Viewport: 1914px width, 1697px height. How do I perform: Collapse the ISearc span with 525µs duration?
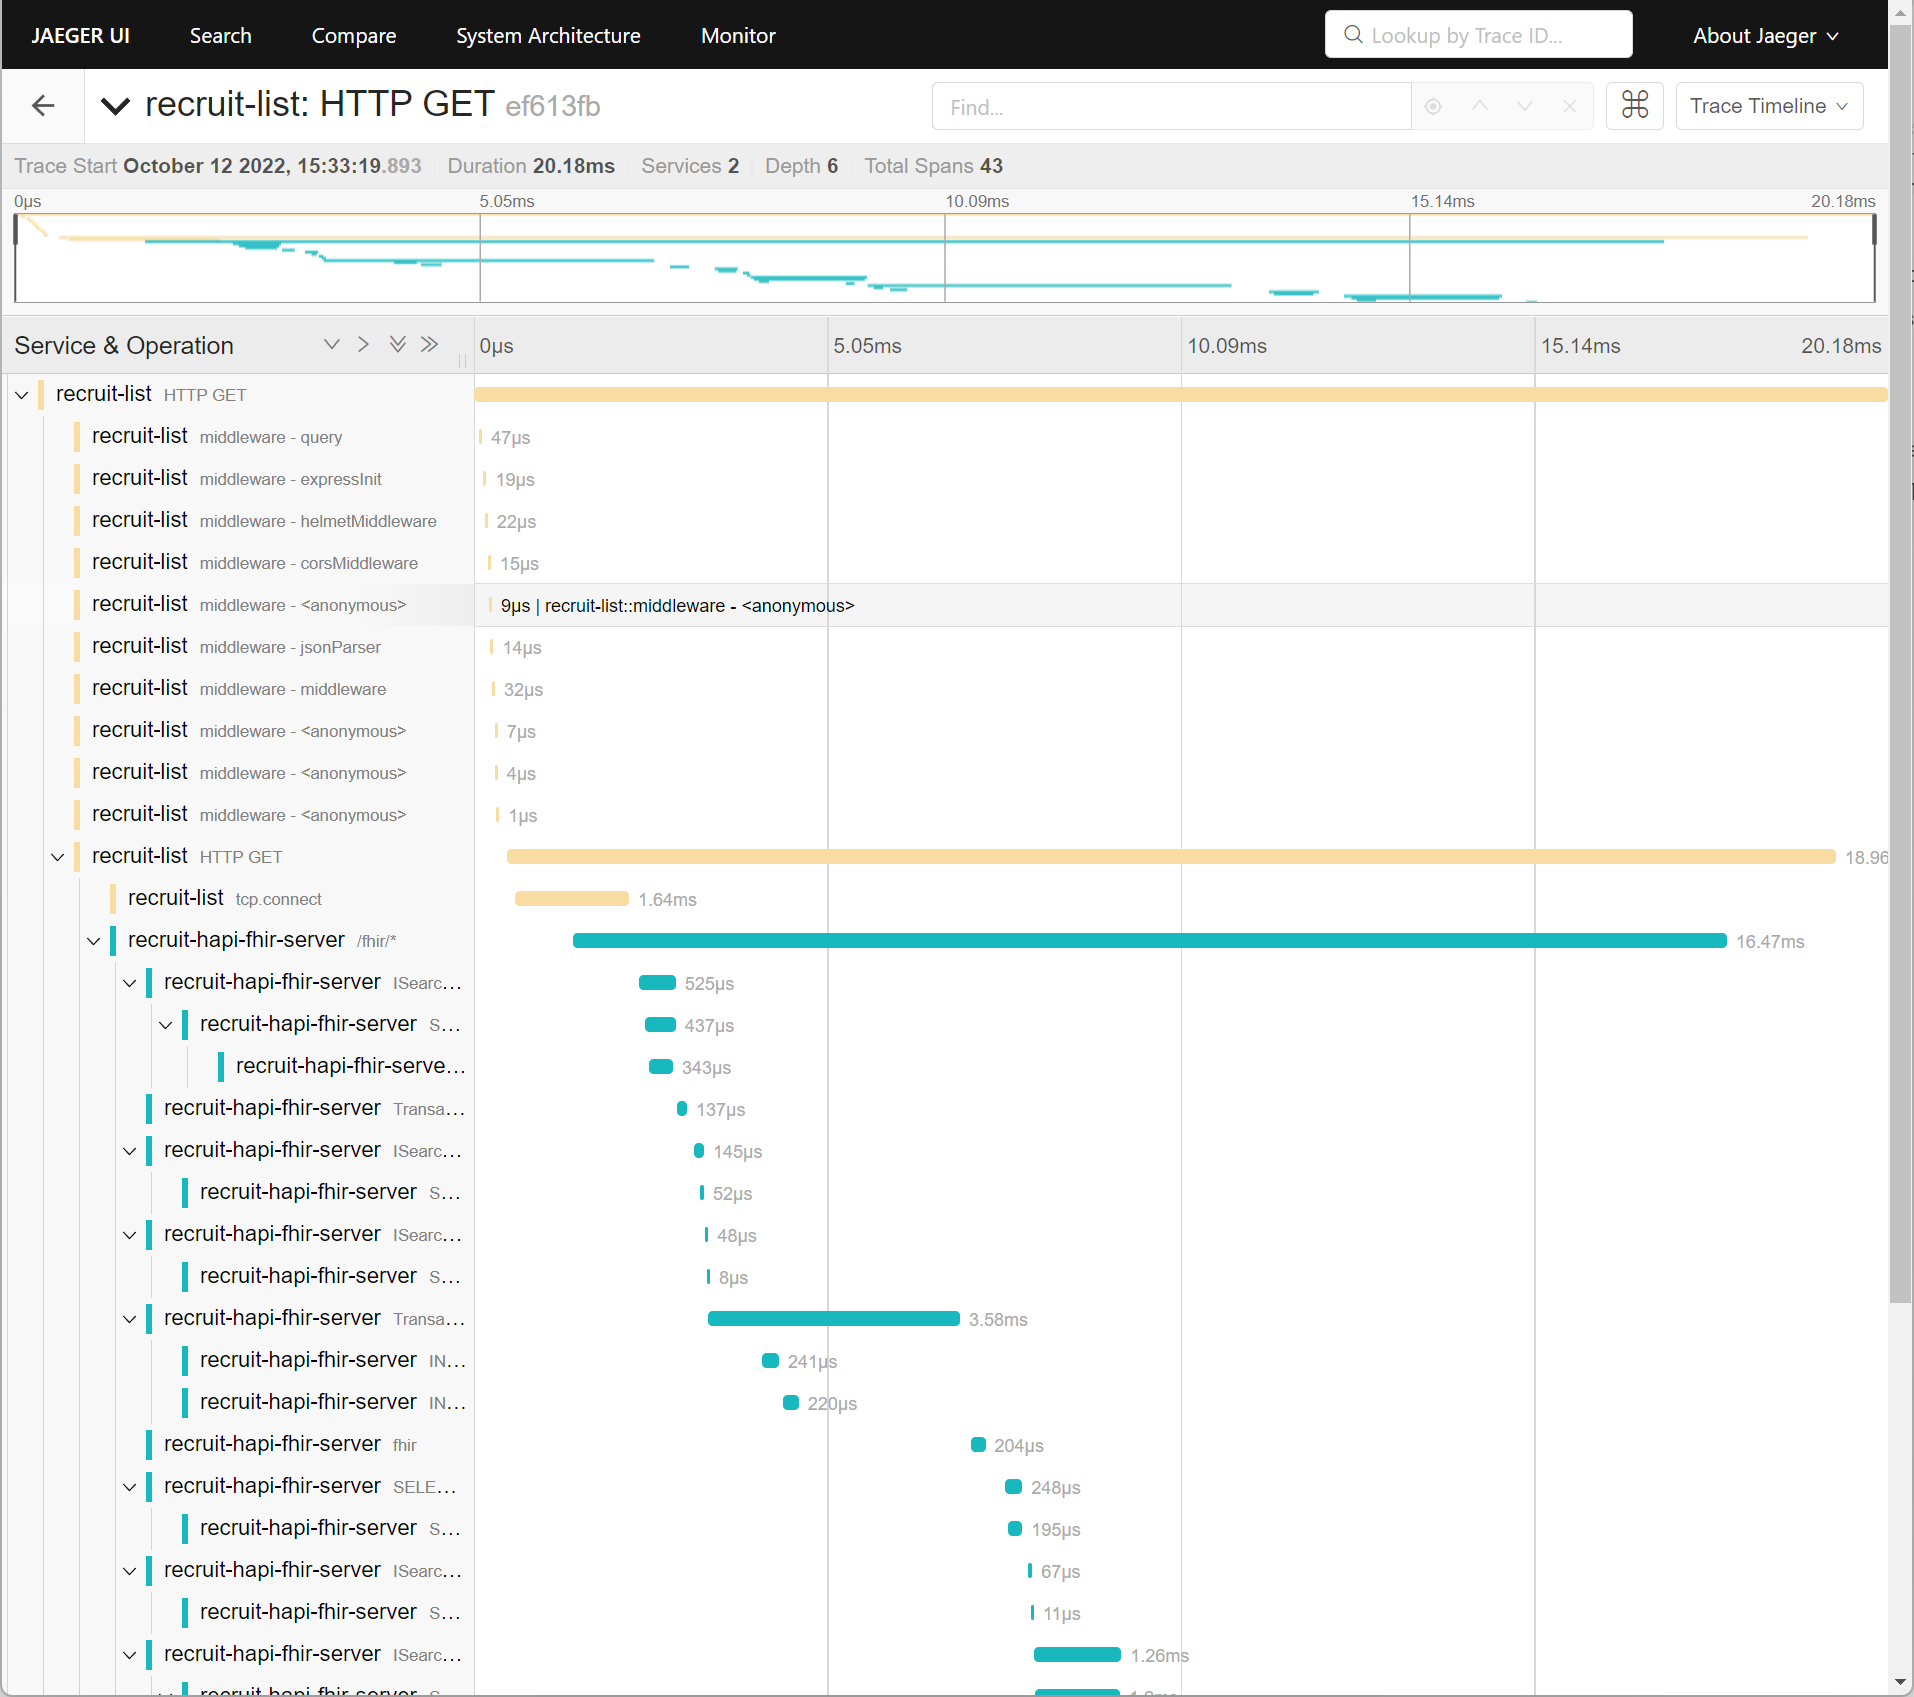(129, 983)
